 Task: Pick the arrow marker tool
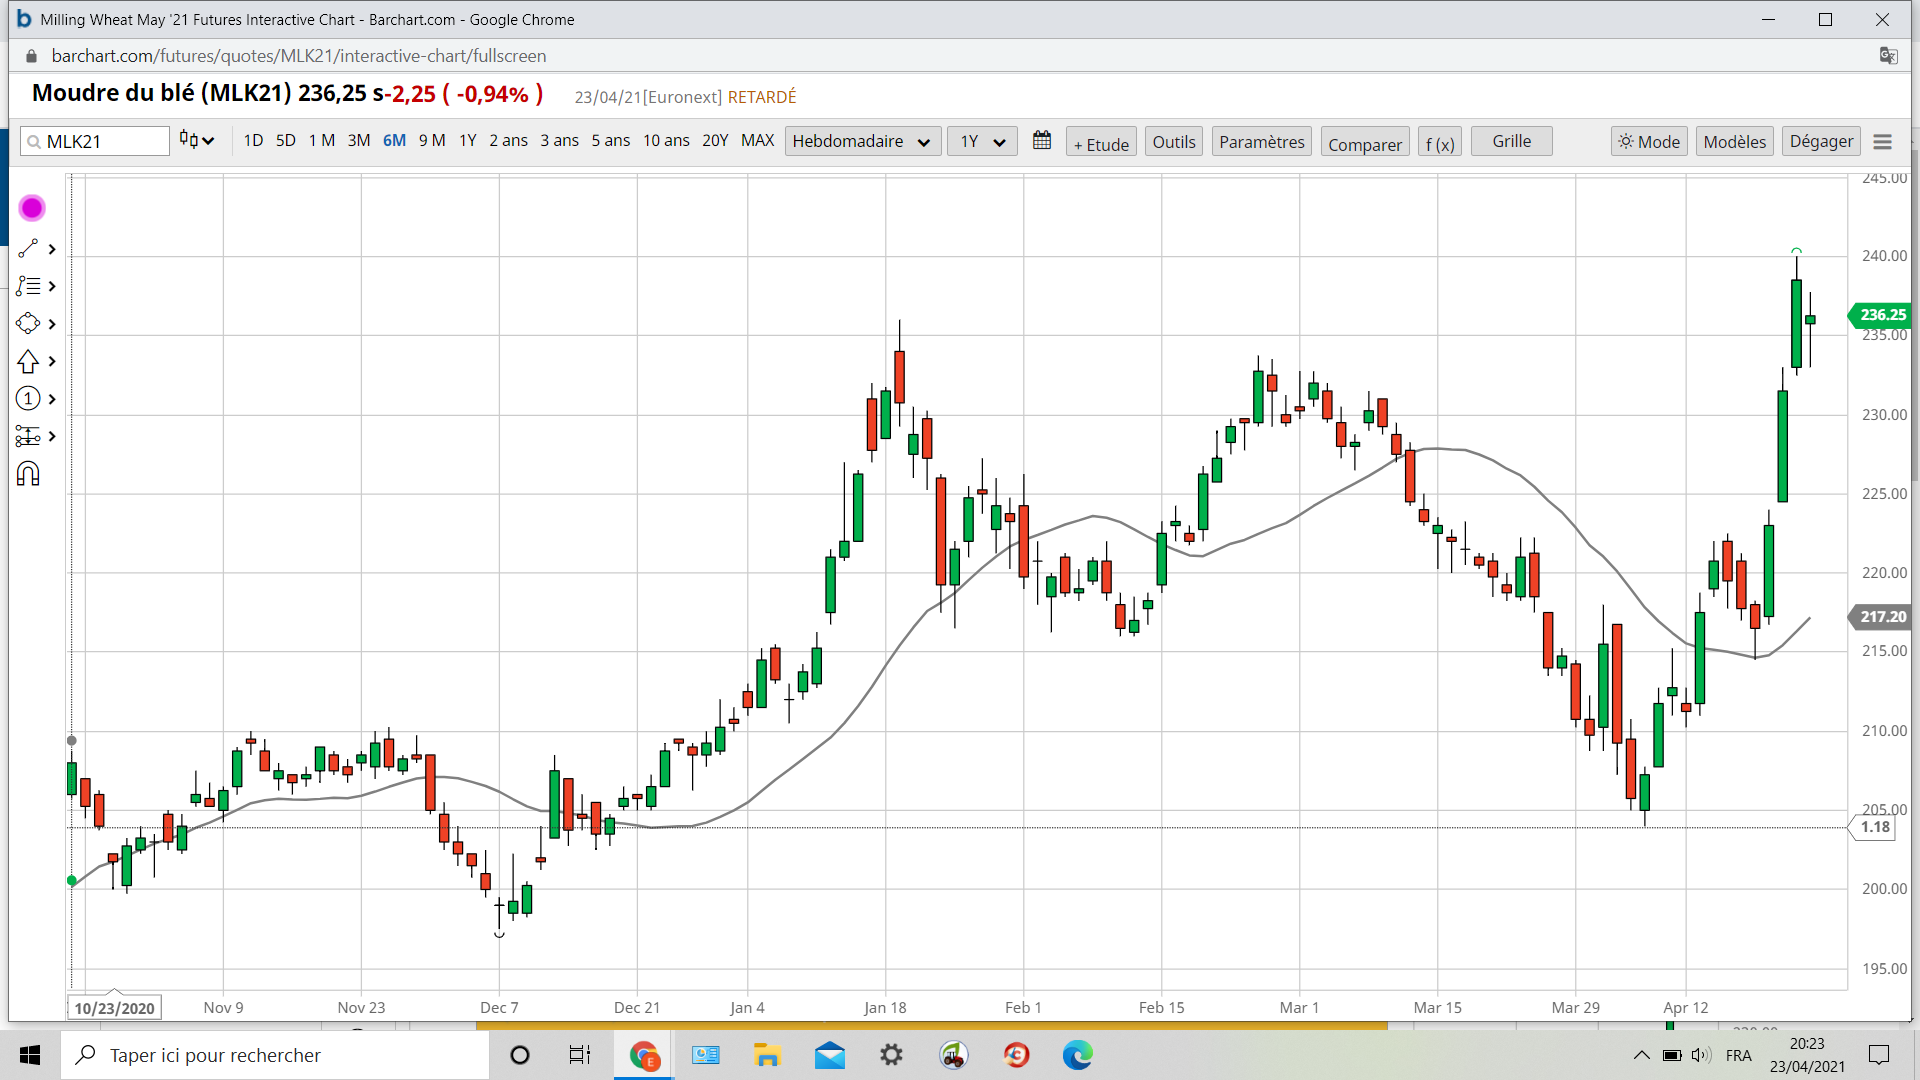28,361
